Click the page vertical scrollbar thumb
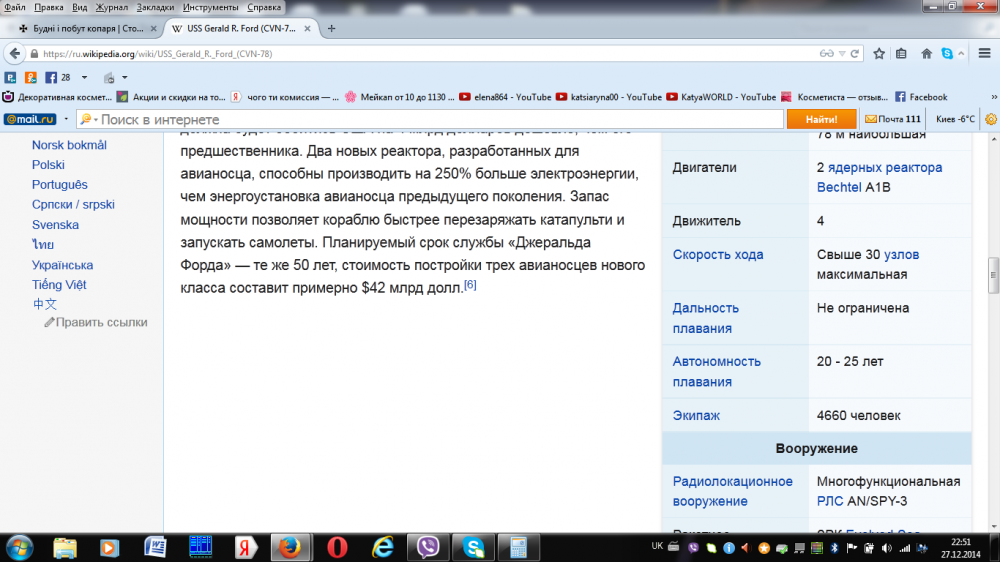Viewport: 1000px width, 562px height. (993, 276)
